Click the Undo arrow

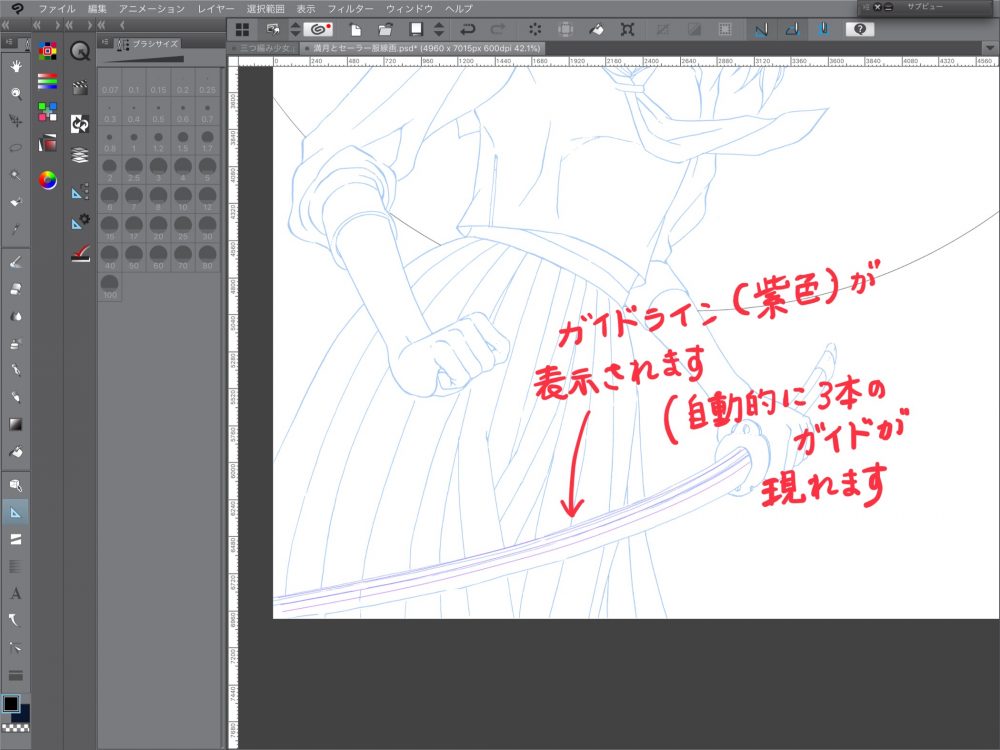467,29
